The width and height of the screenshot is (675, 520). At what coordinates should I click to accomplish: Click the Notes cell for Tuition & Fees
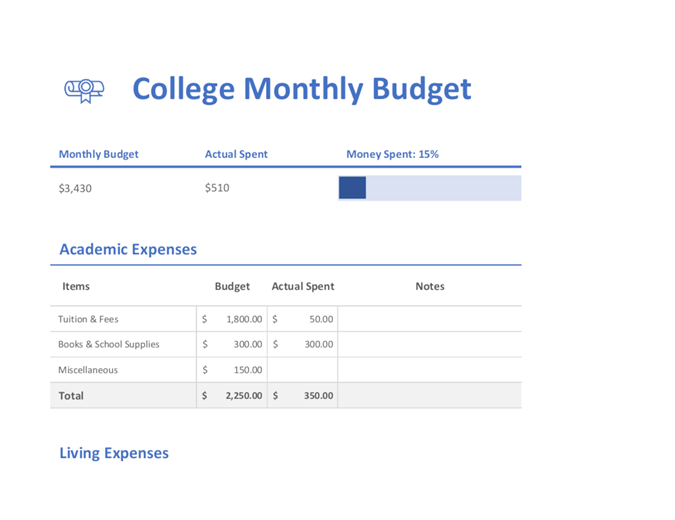click(429, 319)
